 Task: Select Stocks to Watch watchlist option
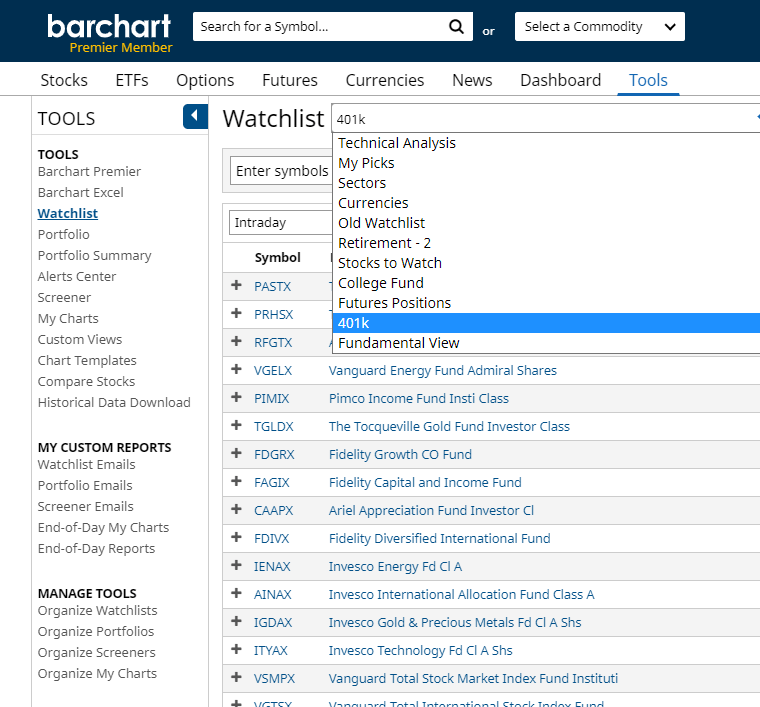(x=390, y=263)
